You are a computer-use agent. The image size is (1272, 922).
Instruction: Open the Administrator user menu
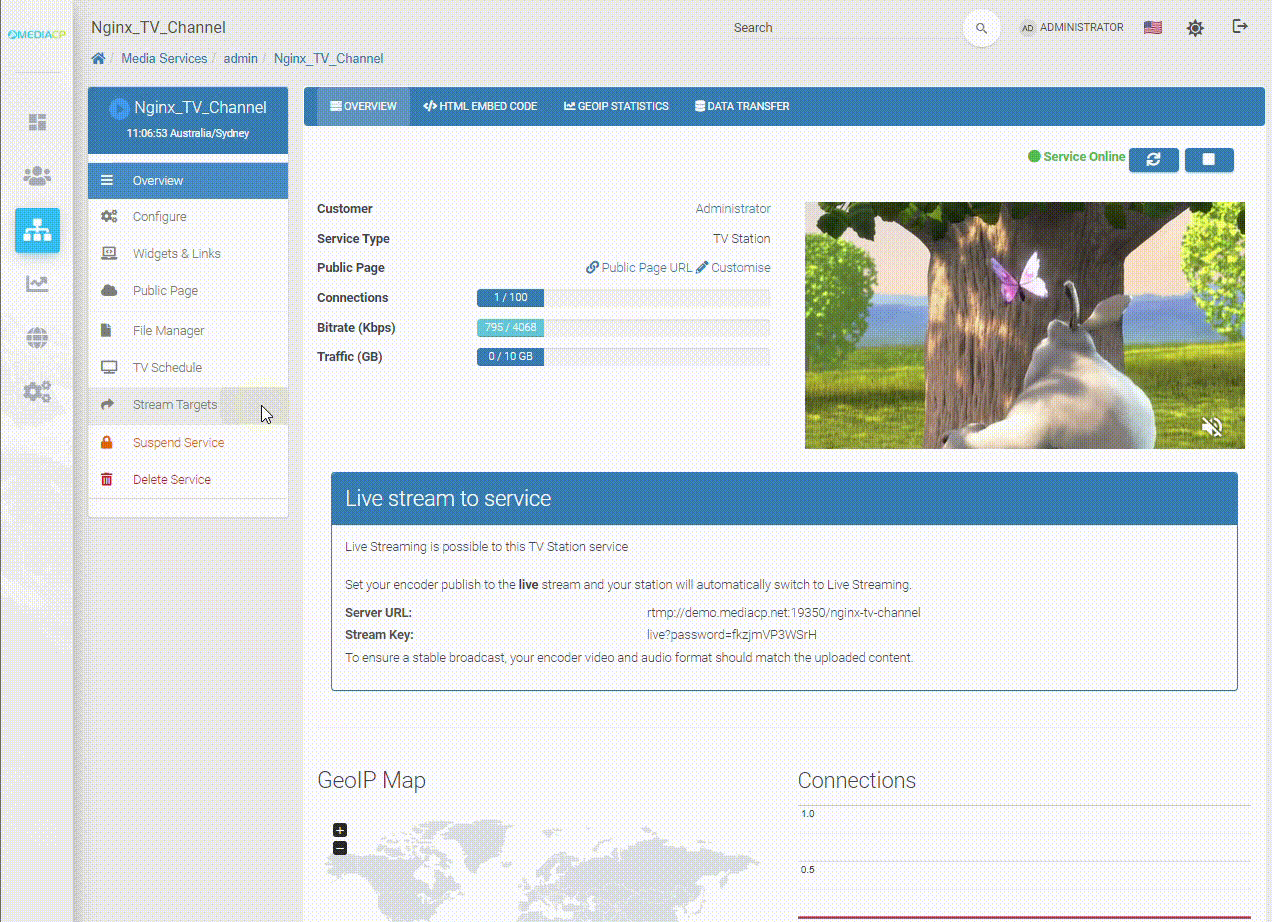[x=1072, y=28]
